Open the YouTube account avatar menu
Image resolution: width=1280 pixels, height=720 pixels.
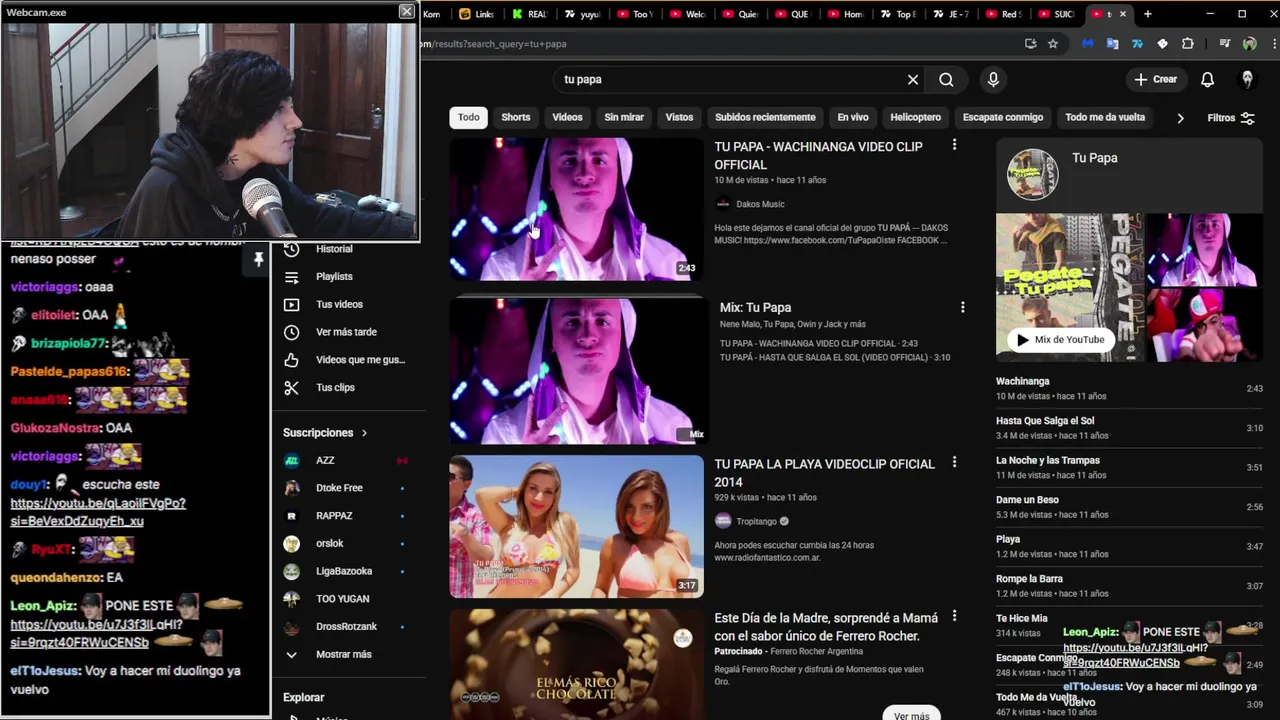[x=1247, y=79]
